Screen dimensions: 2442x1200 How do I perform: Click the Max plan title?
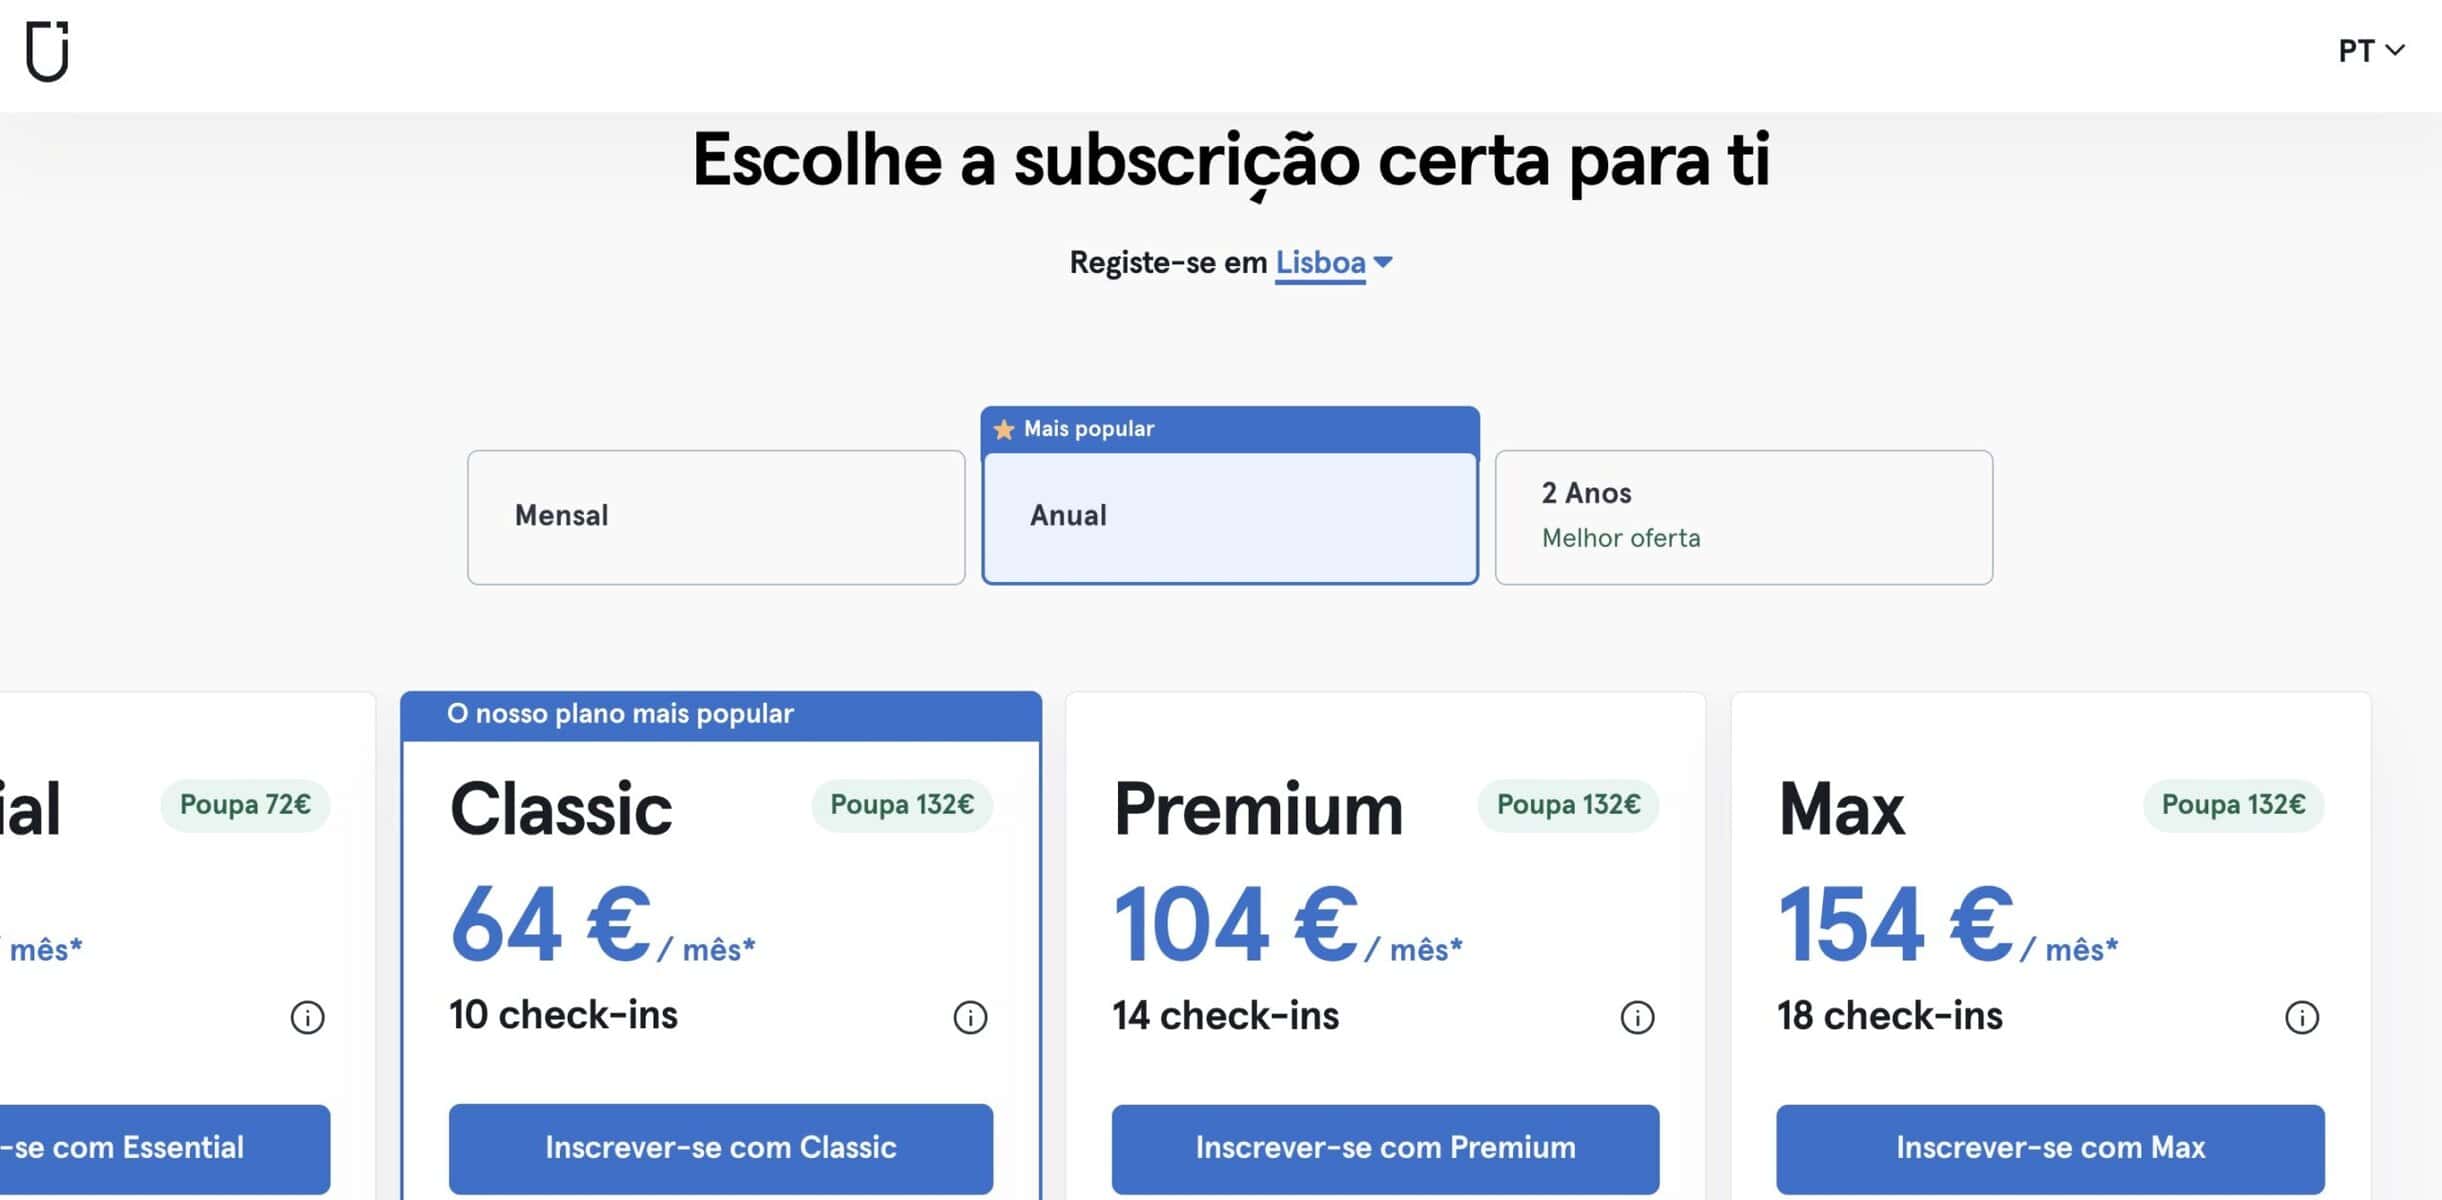pyautogui.click(x=1841, y=809)
